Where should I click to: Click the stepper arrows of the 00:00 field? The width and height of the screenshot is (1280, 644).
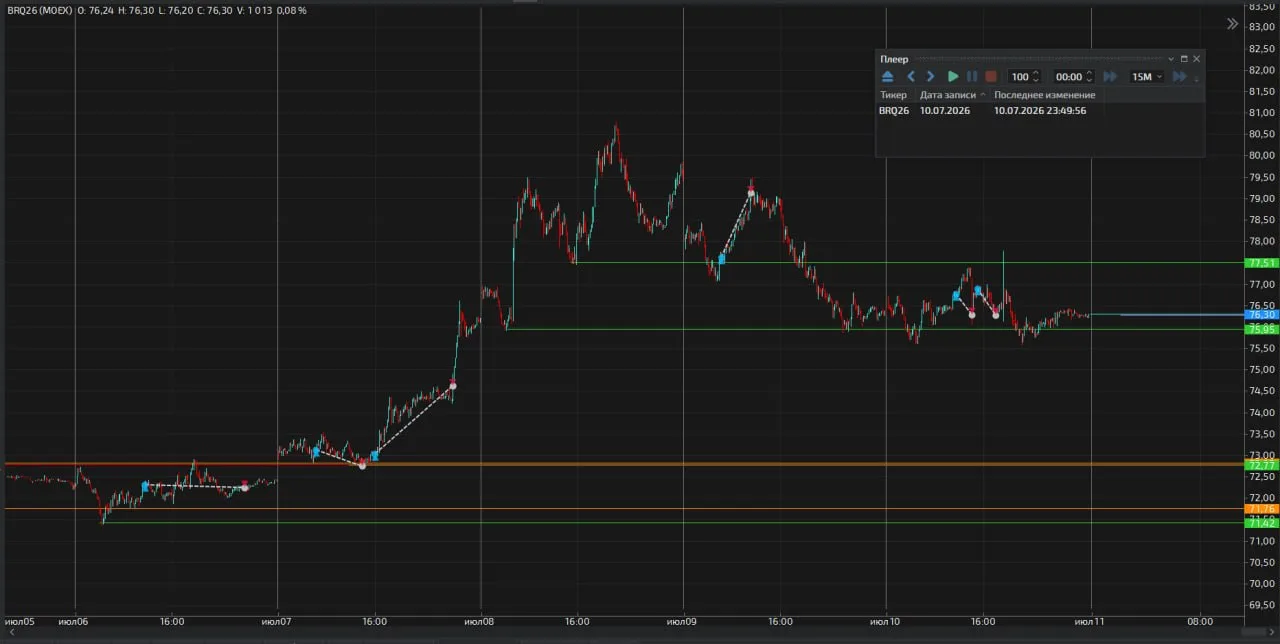(1090, 76)
